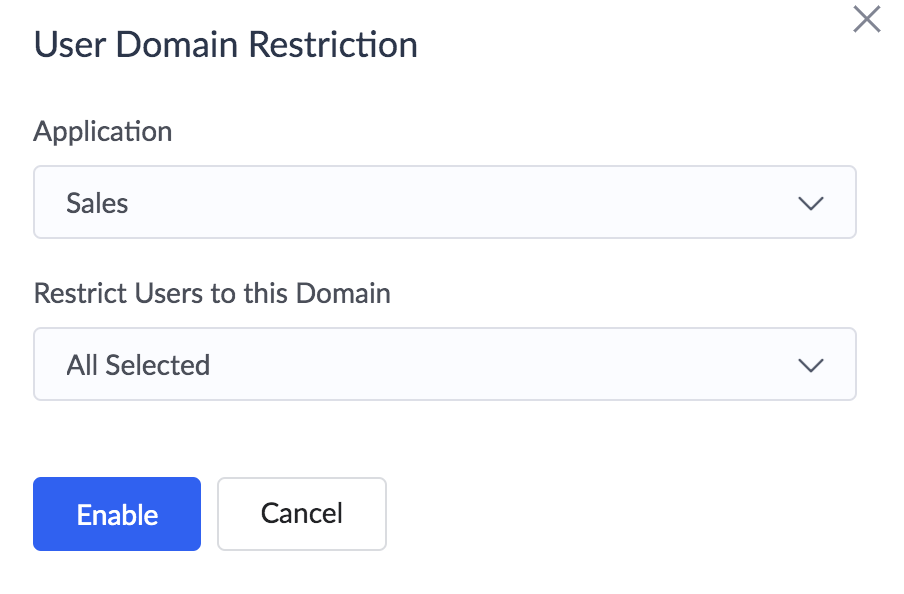Click the Cancel button
904x594 pixels.
(302, 514)
